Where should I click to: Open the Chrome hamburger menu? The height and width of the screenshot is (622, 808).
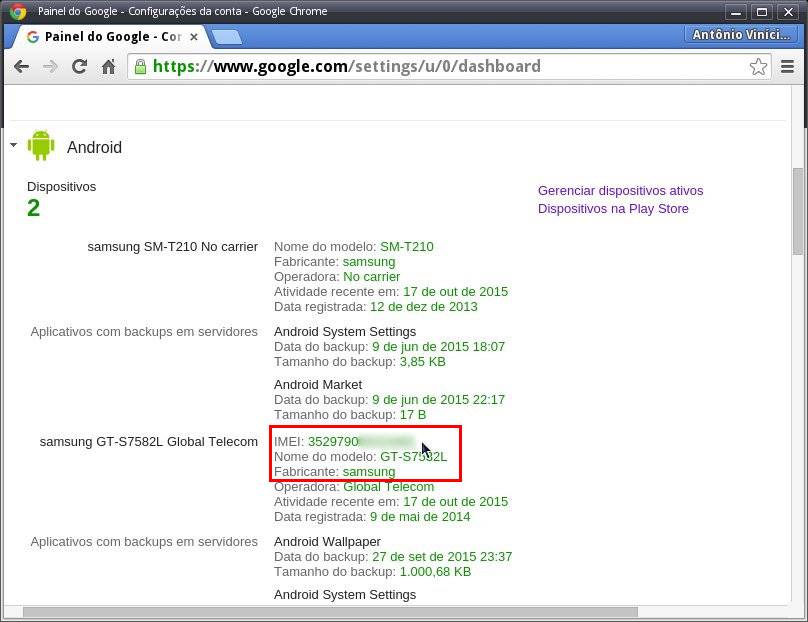tap(787, 66)
